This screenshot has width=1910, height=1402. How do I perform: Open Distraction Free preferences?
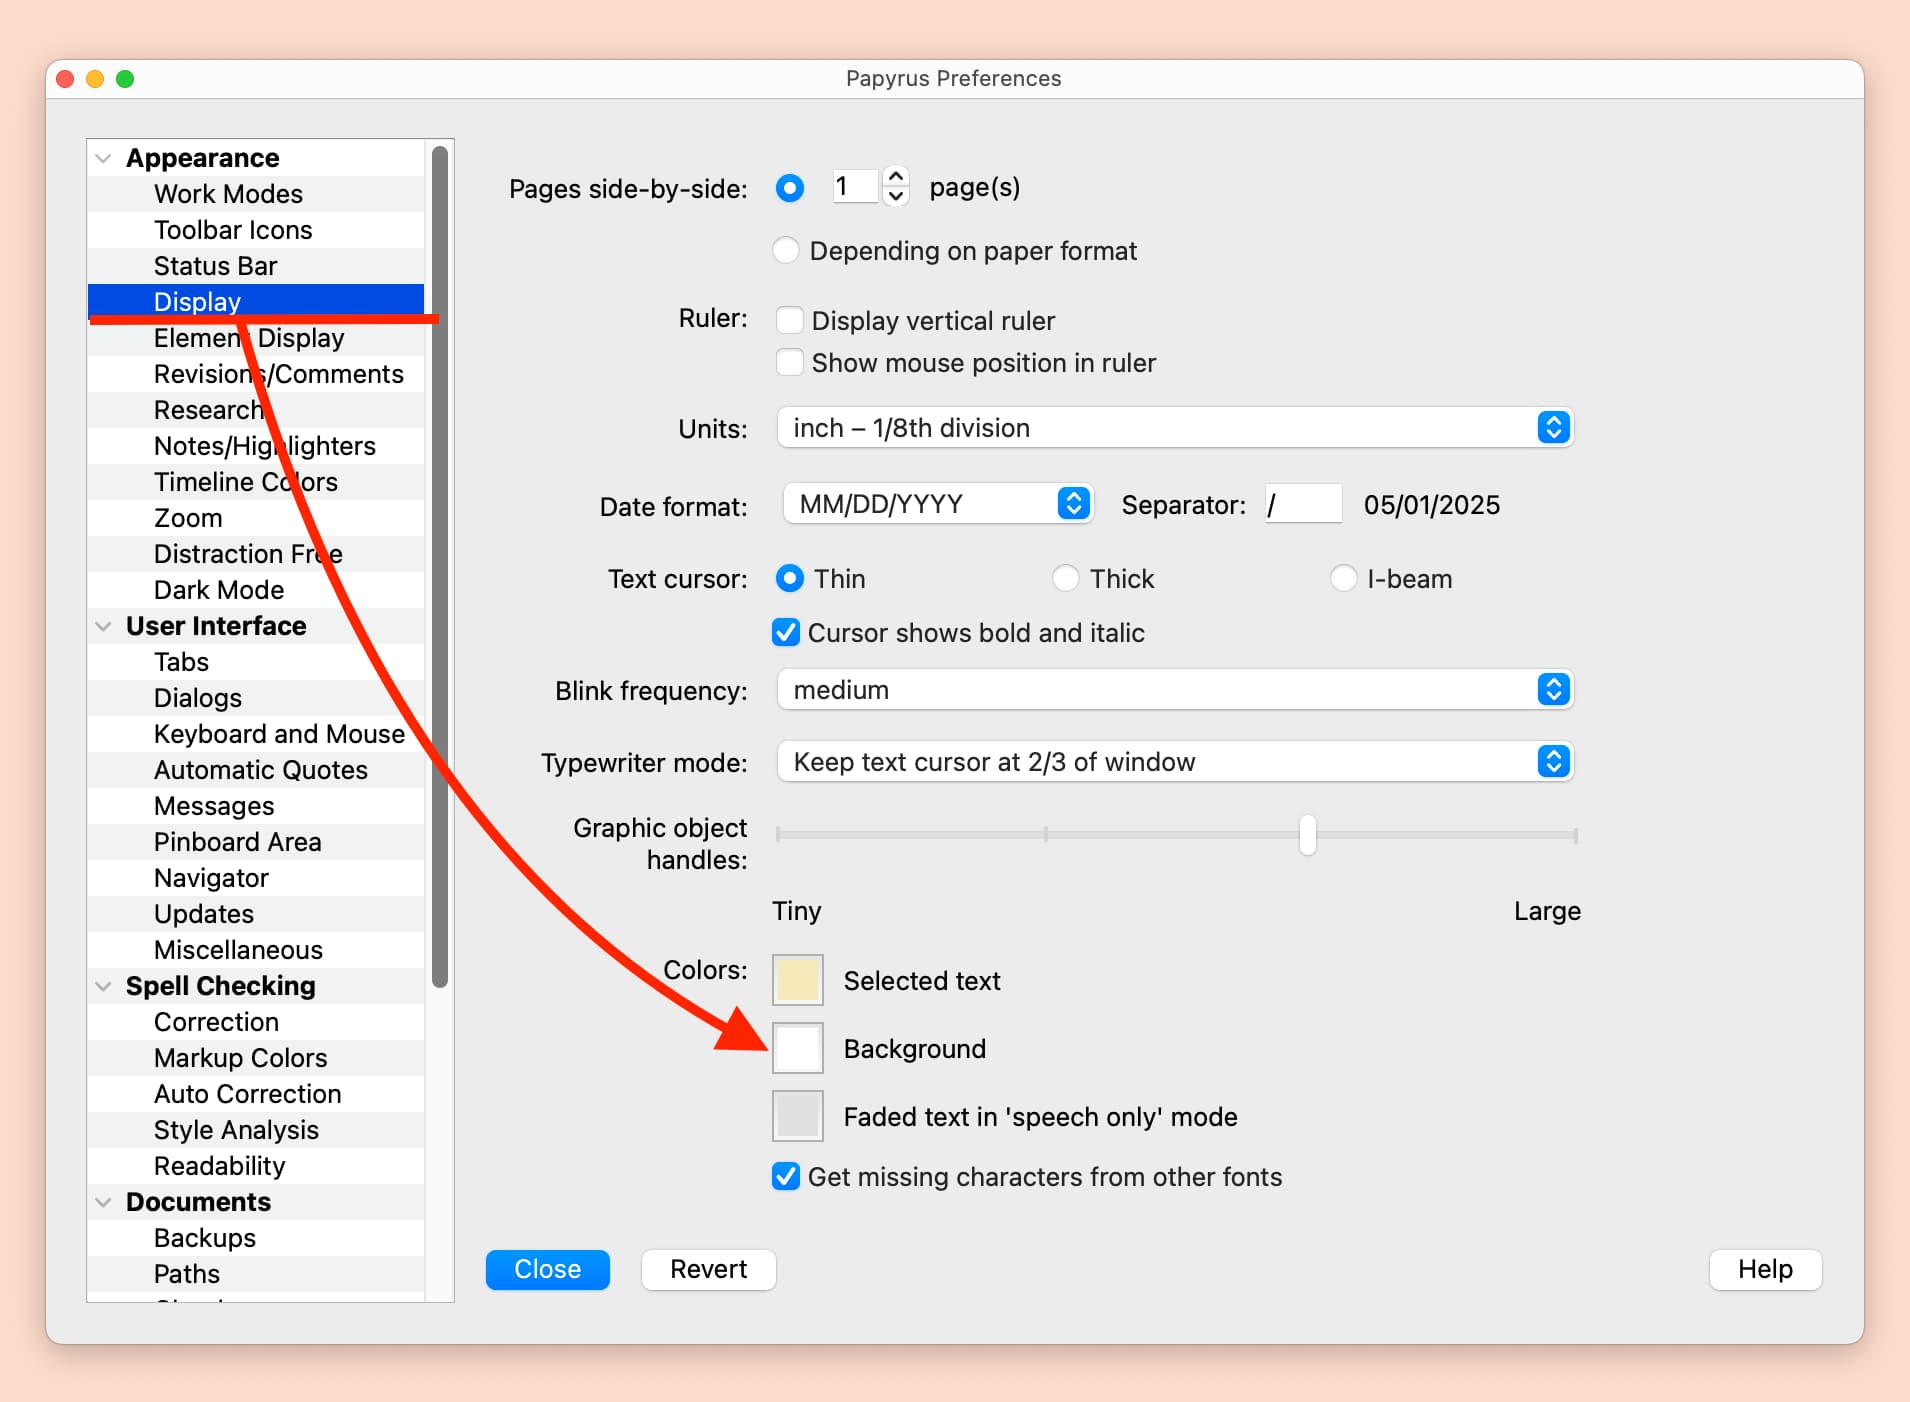coord(256,554)
